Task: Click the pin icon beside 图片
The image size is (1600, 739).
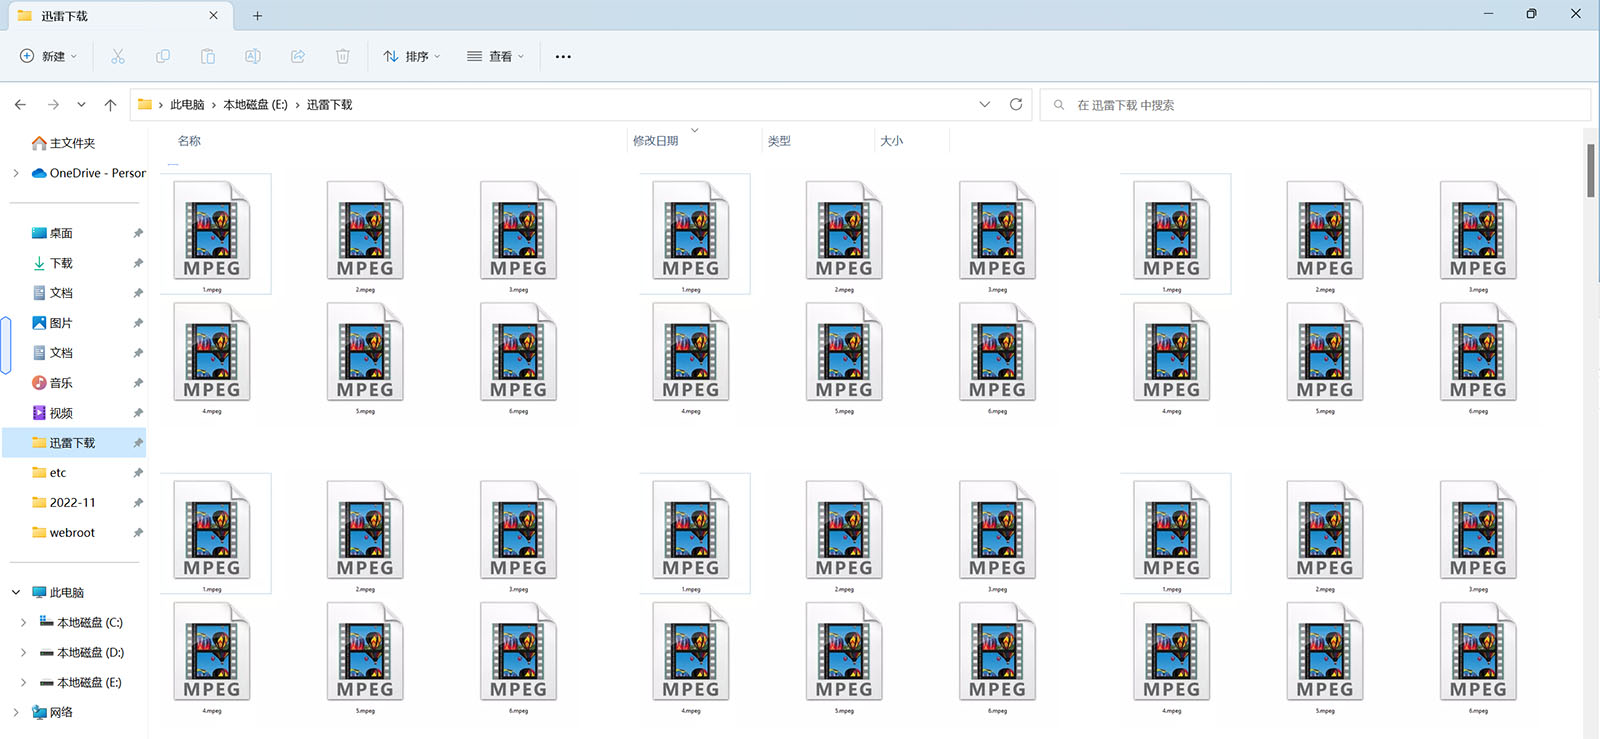Action: pyautogui.click(x=138, y=323)
